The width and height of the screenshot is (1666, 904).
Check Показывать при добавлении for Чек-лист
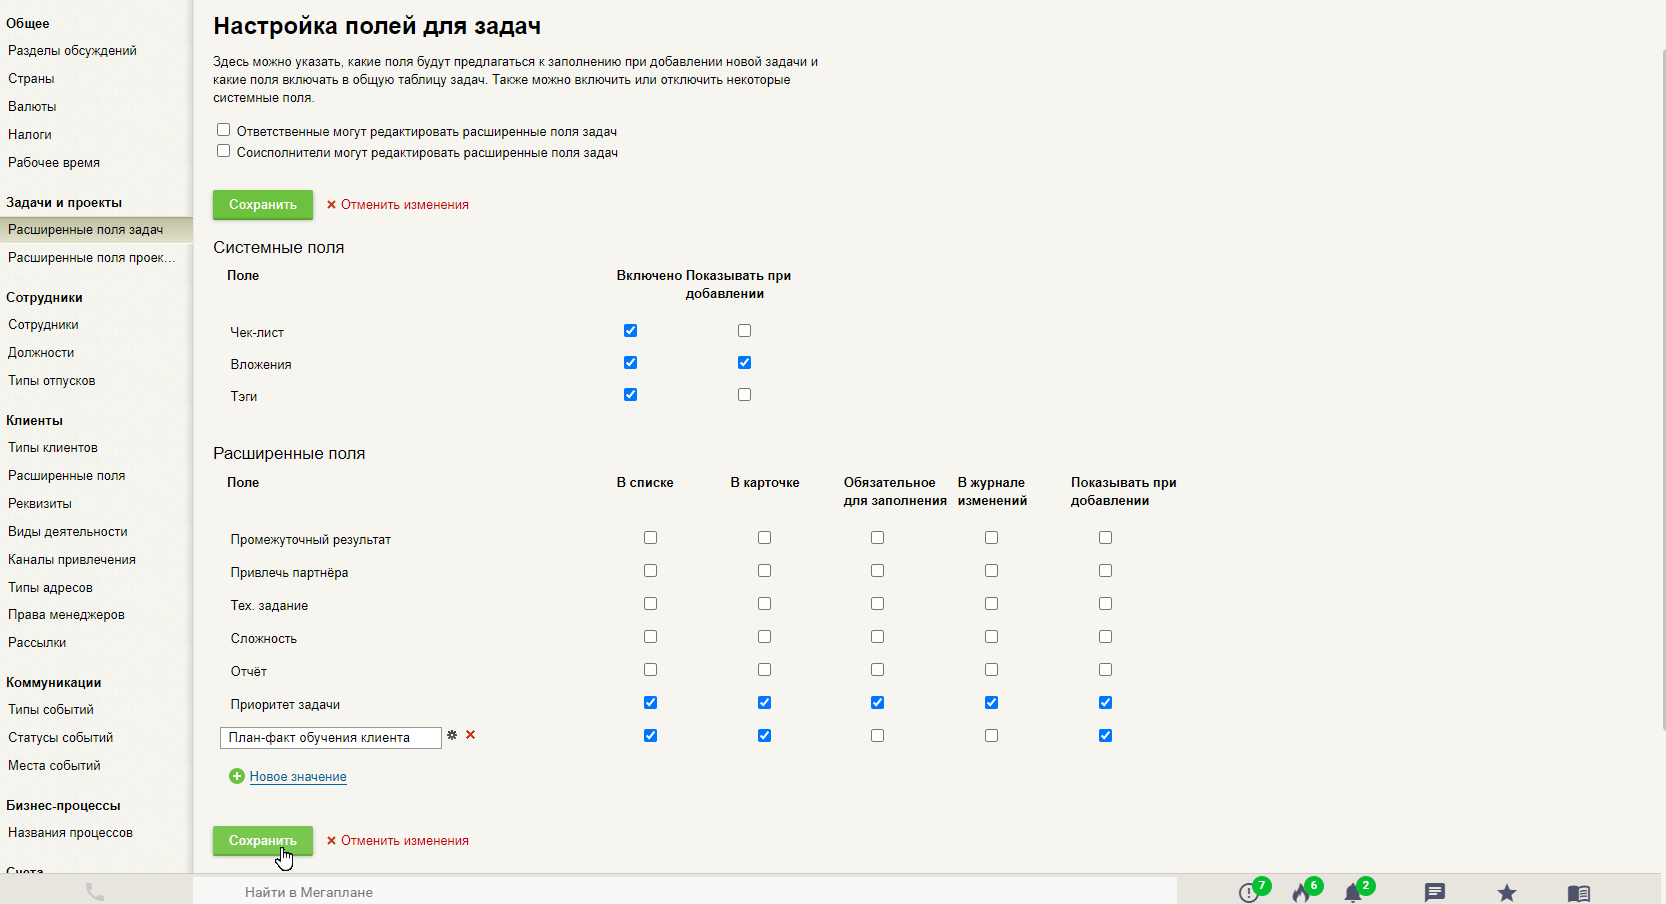[744, 331]
